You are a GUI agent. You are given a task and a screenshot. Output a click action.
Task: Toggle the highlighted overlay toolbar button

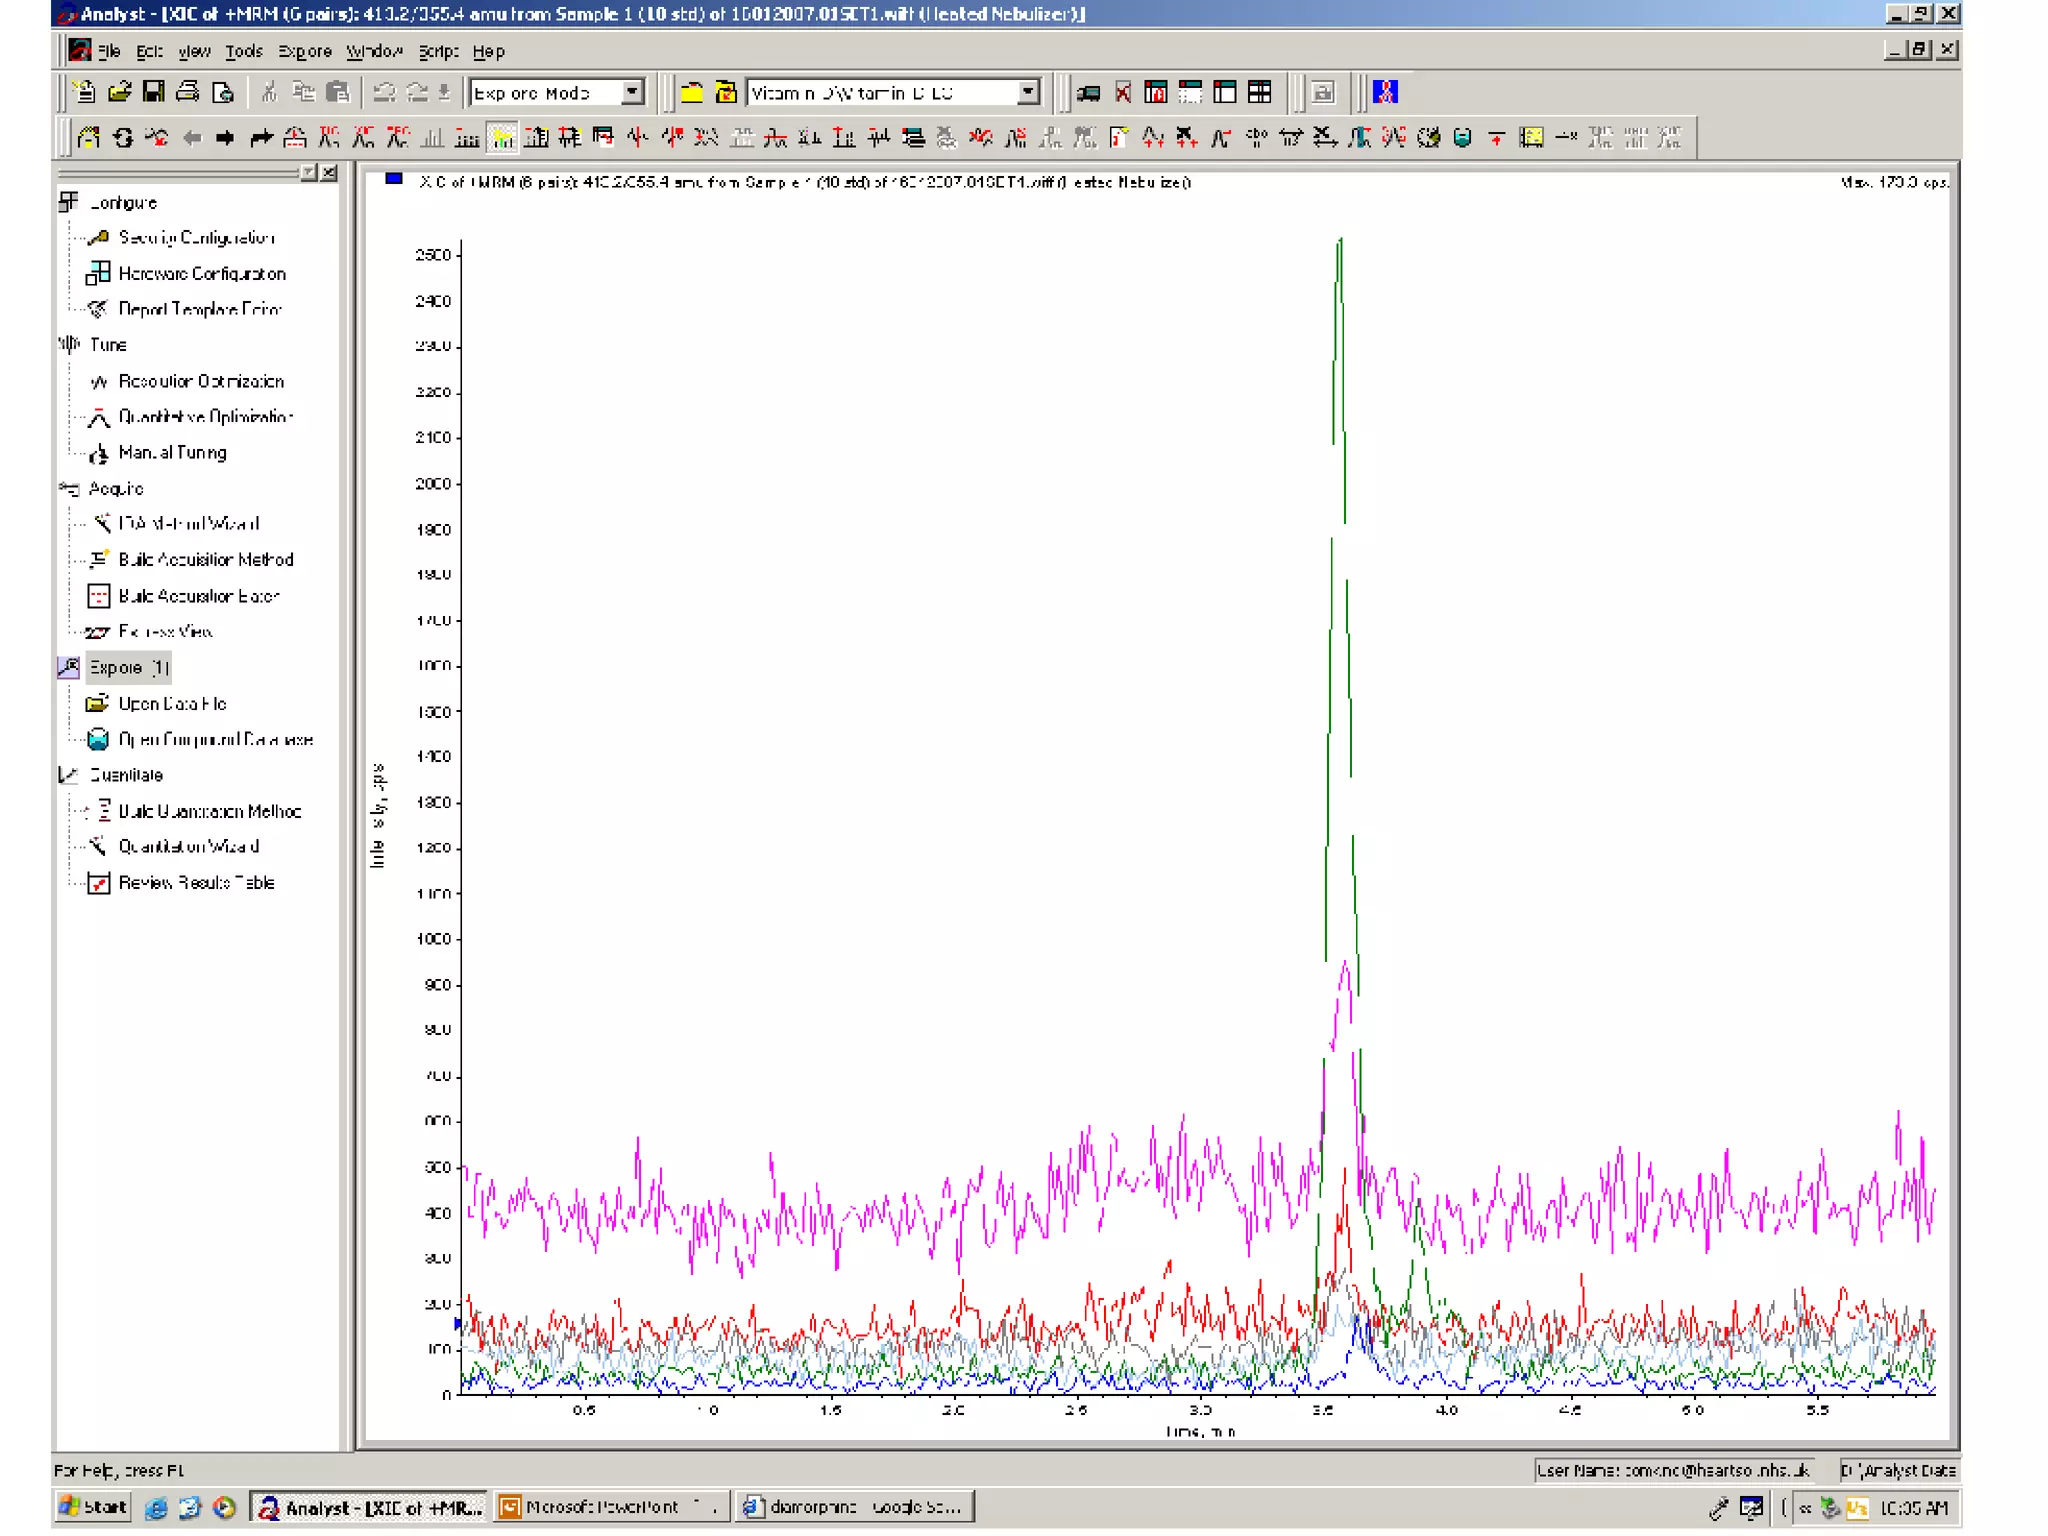502,138
